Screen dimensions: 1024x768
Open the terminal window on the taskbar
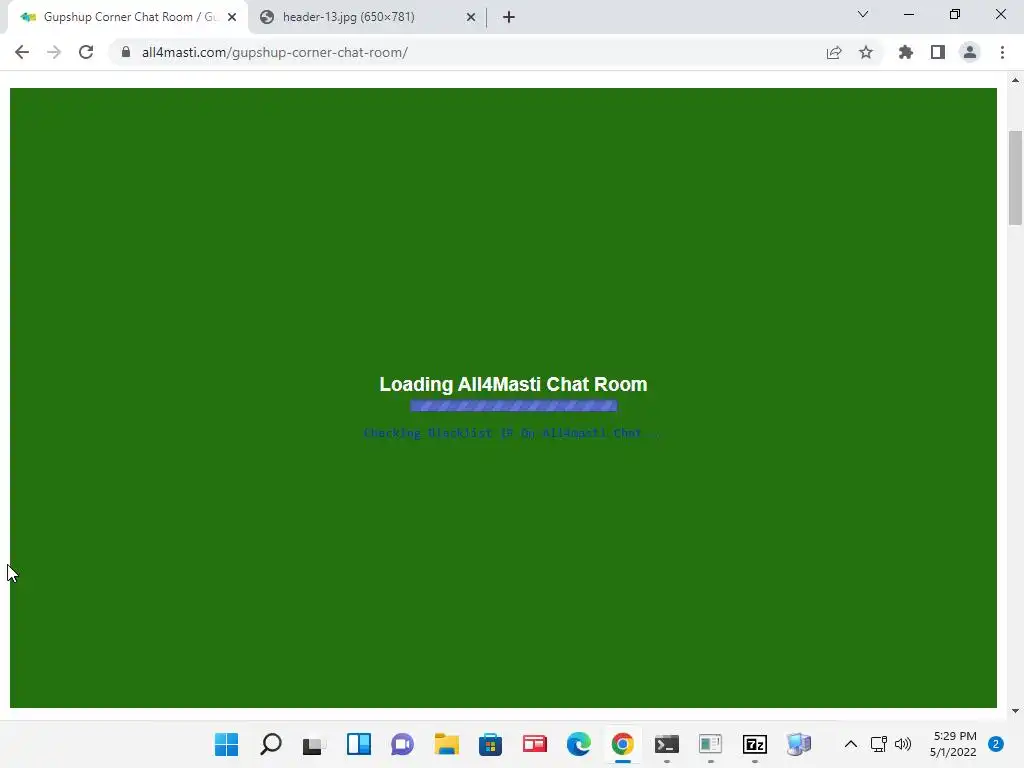click(667, 744)
